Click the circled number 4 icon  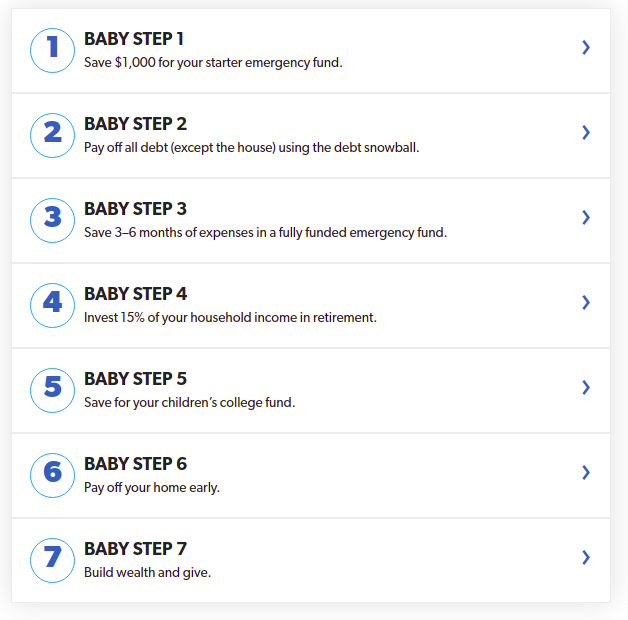52,305
